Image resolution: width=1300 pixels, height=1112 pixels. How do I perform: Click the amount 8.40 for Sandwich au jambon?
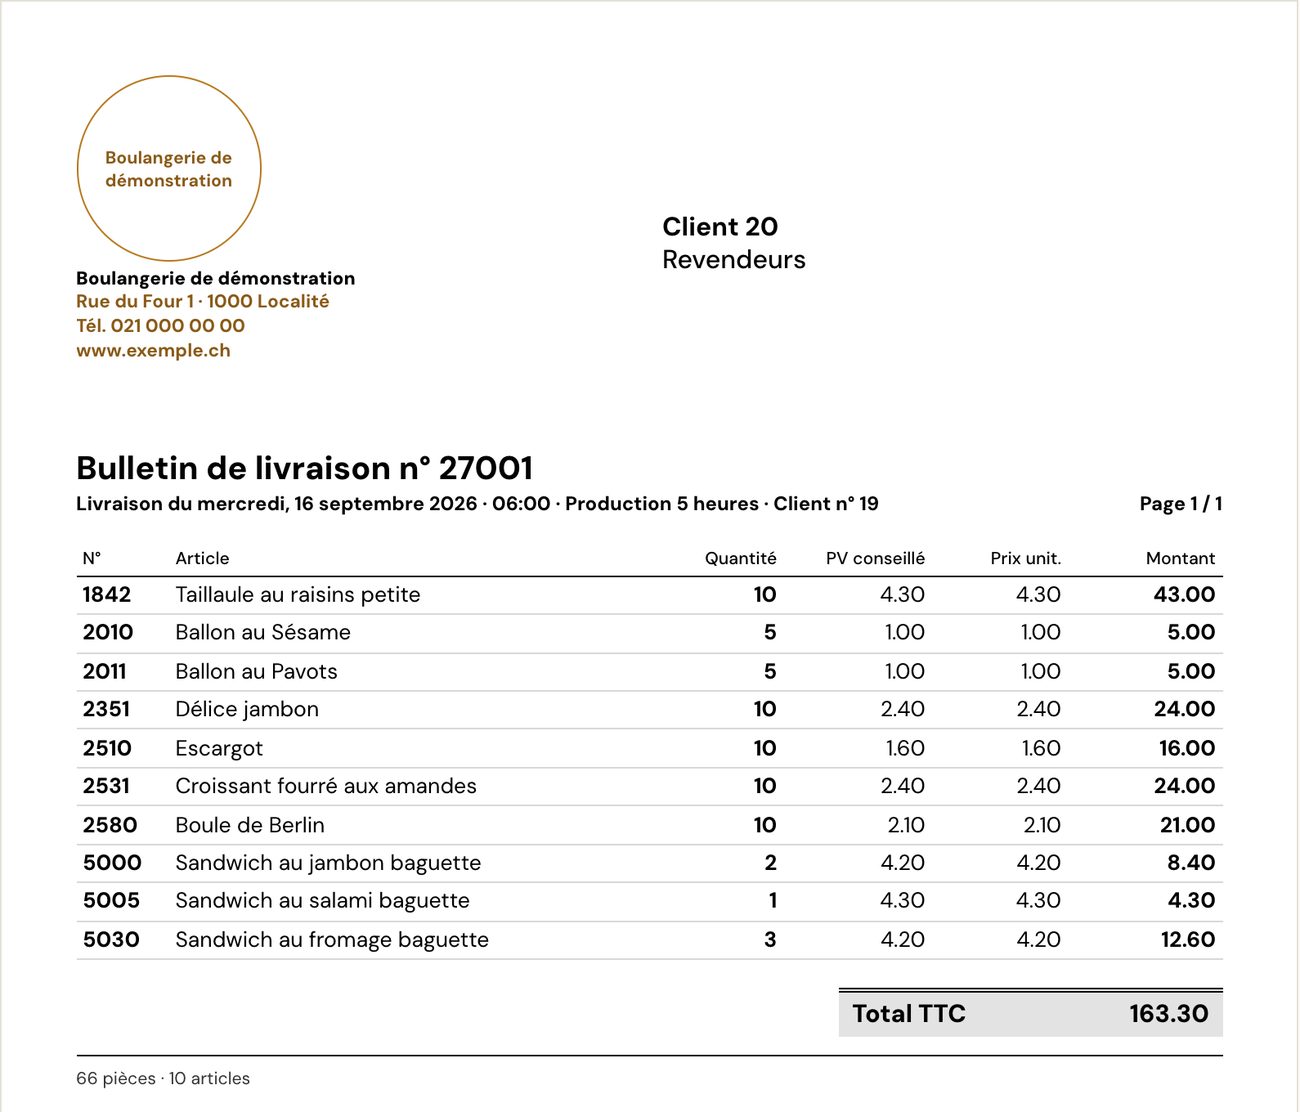click(1191, 862)
